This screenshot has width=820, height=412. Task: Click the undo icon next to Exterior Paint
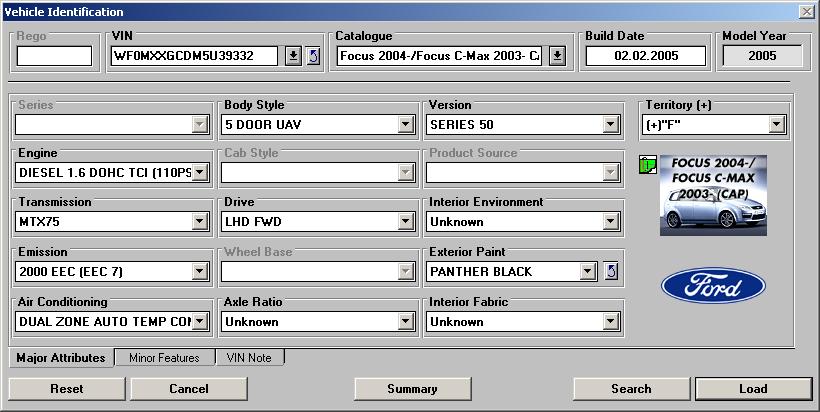point(612,271)
